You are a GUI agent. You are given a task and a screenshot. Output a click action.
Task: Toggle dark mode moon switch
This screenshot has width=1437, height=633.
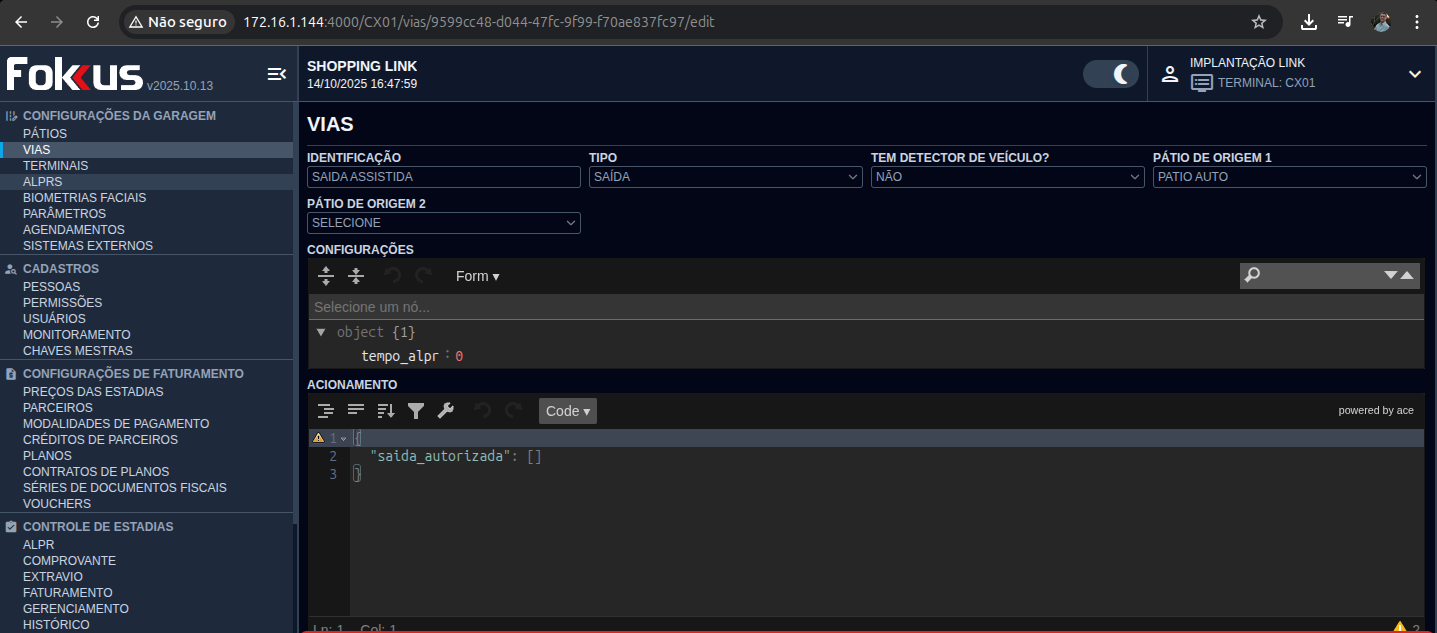[x=1110, y=74]
